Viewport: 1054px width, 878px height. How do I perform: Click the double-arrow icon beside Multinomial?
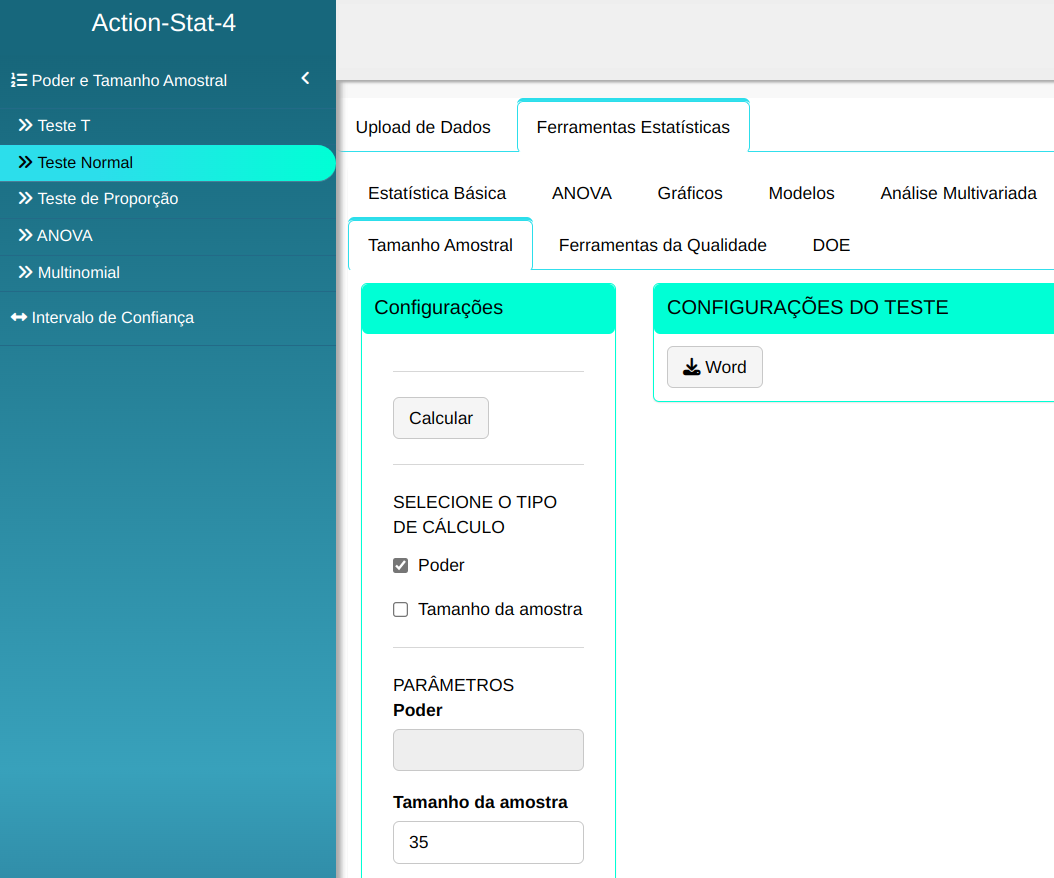click(26, 272)
